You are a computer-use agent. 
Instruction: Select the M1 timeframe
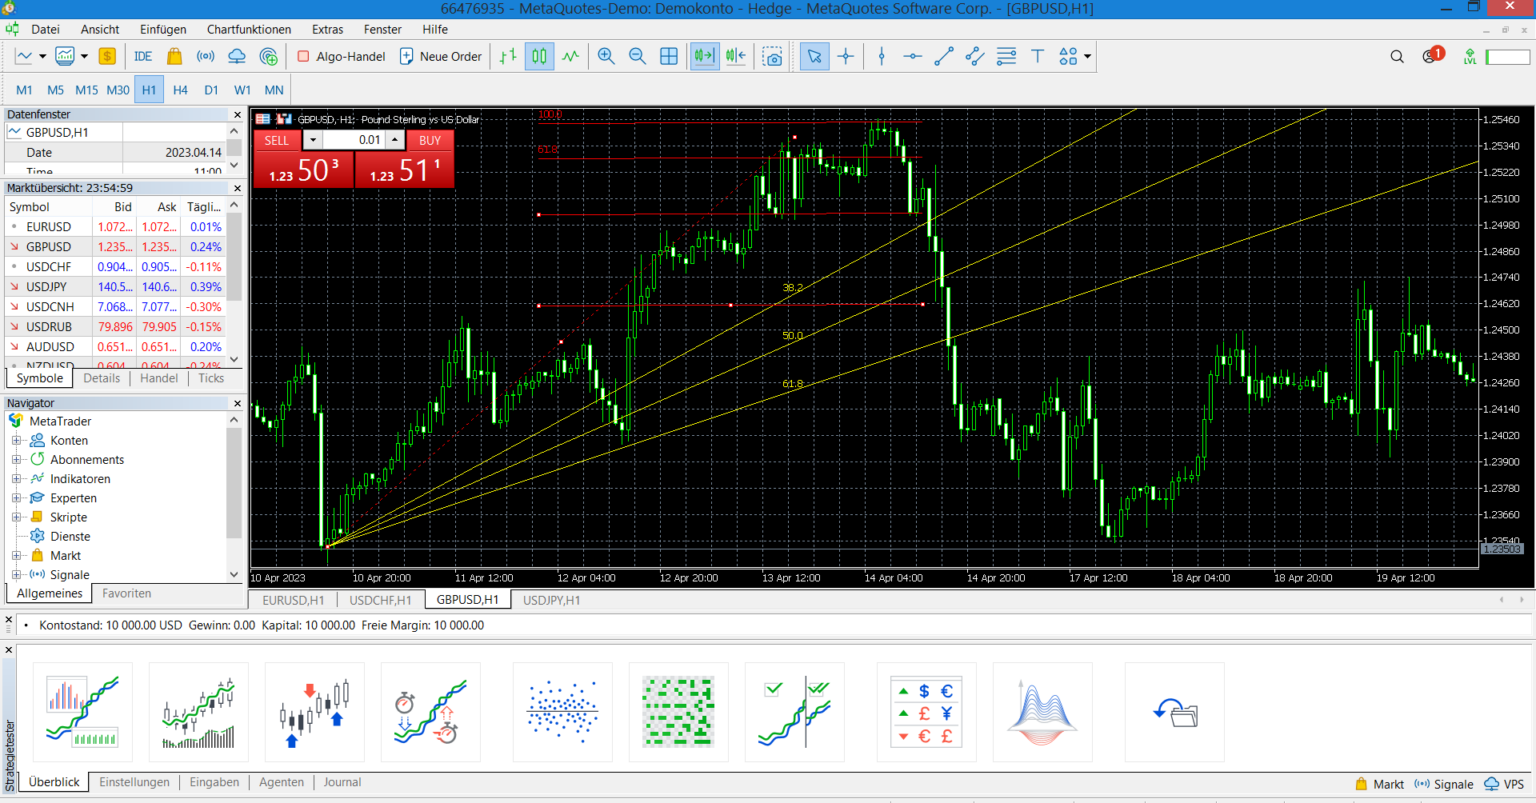[24, 90]
